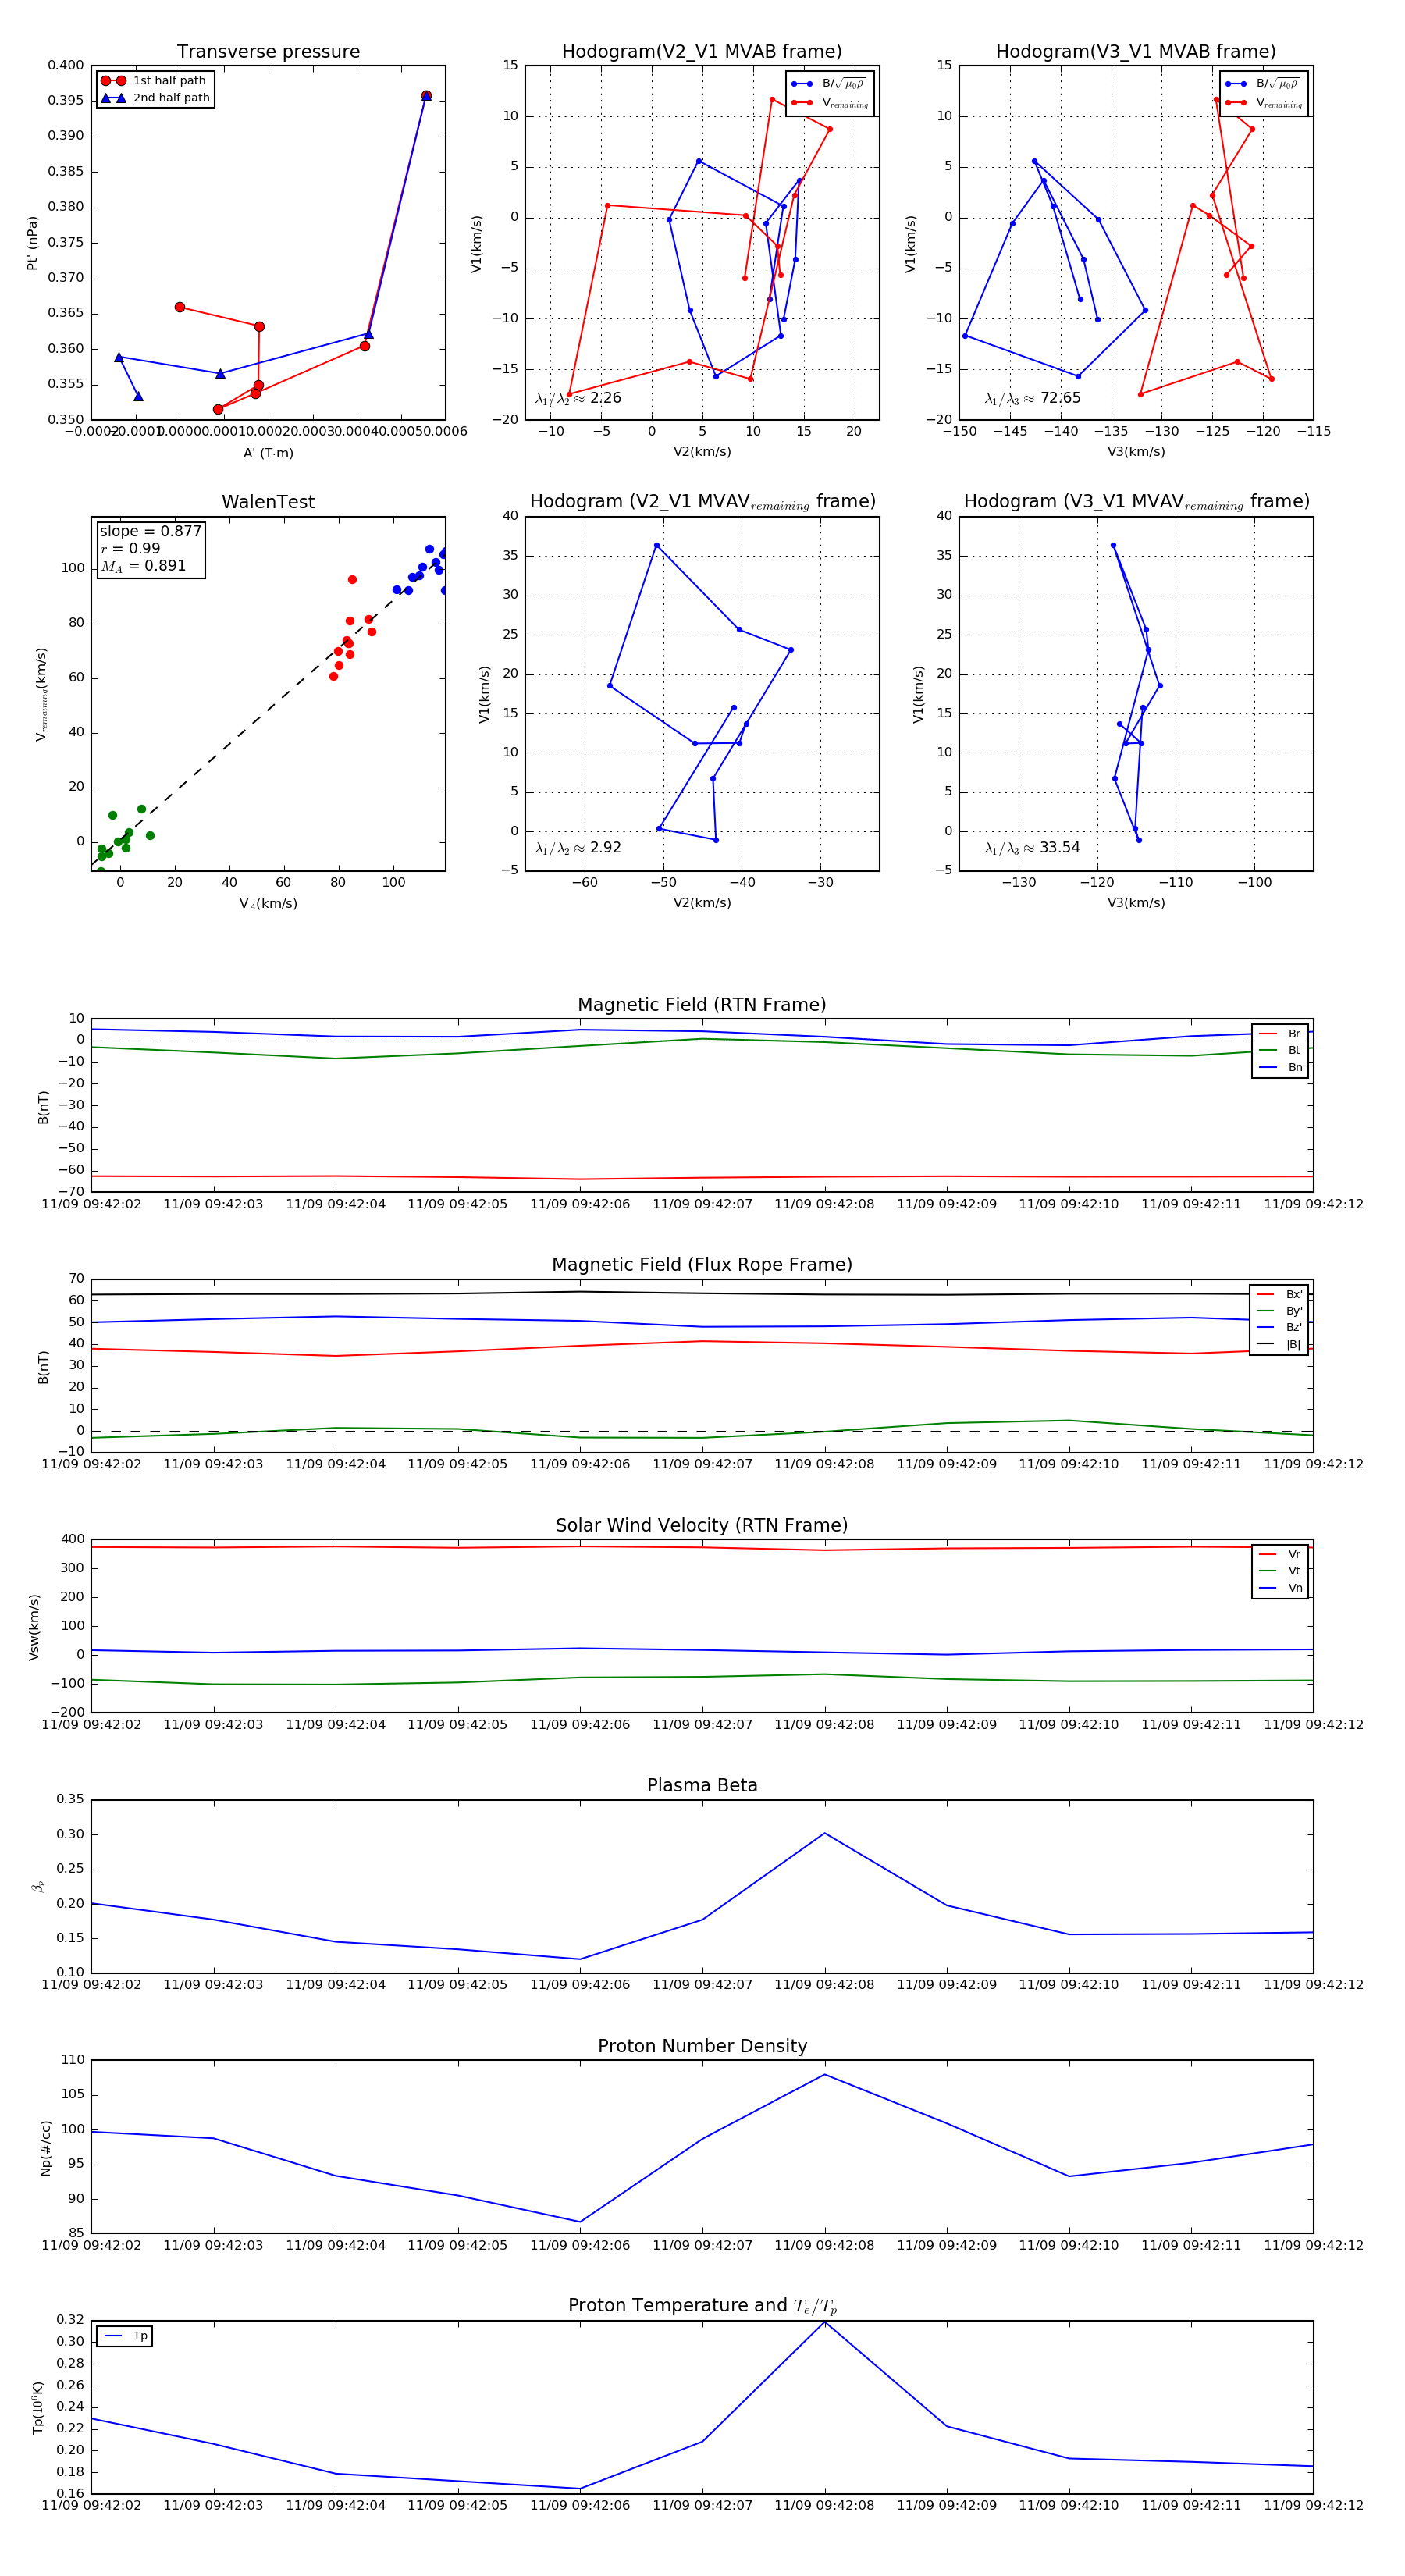Select the 'Tp' legend entry

coord(125,2336)
